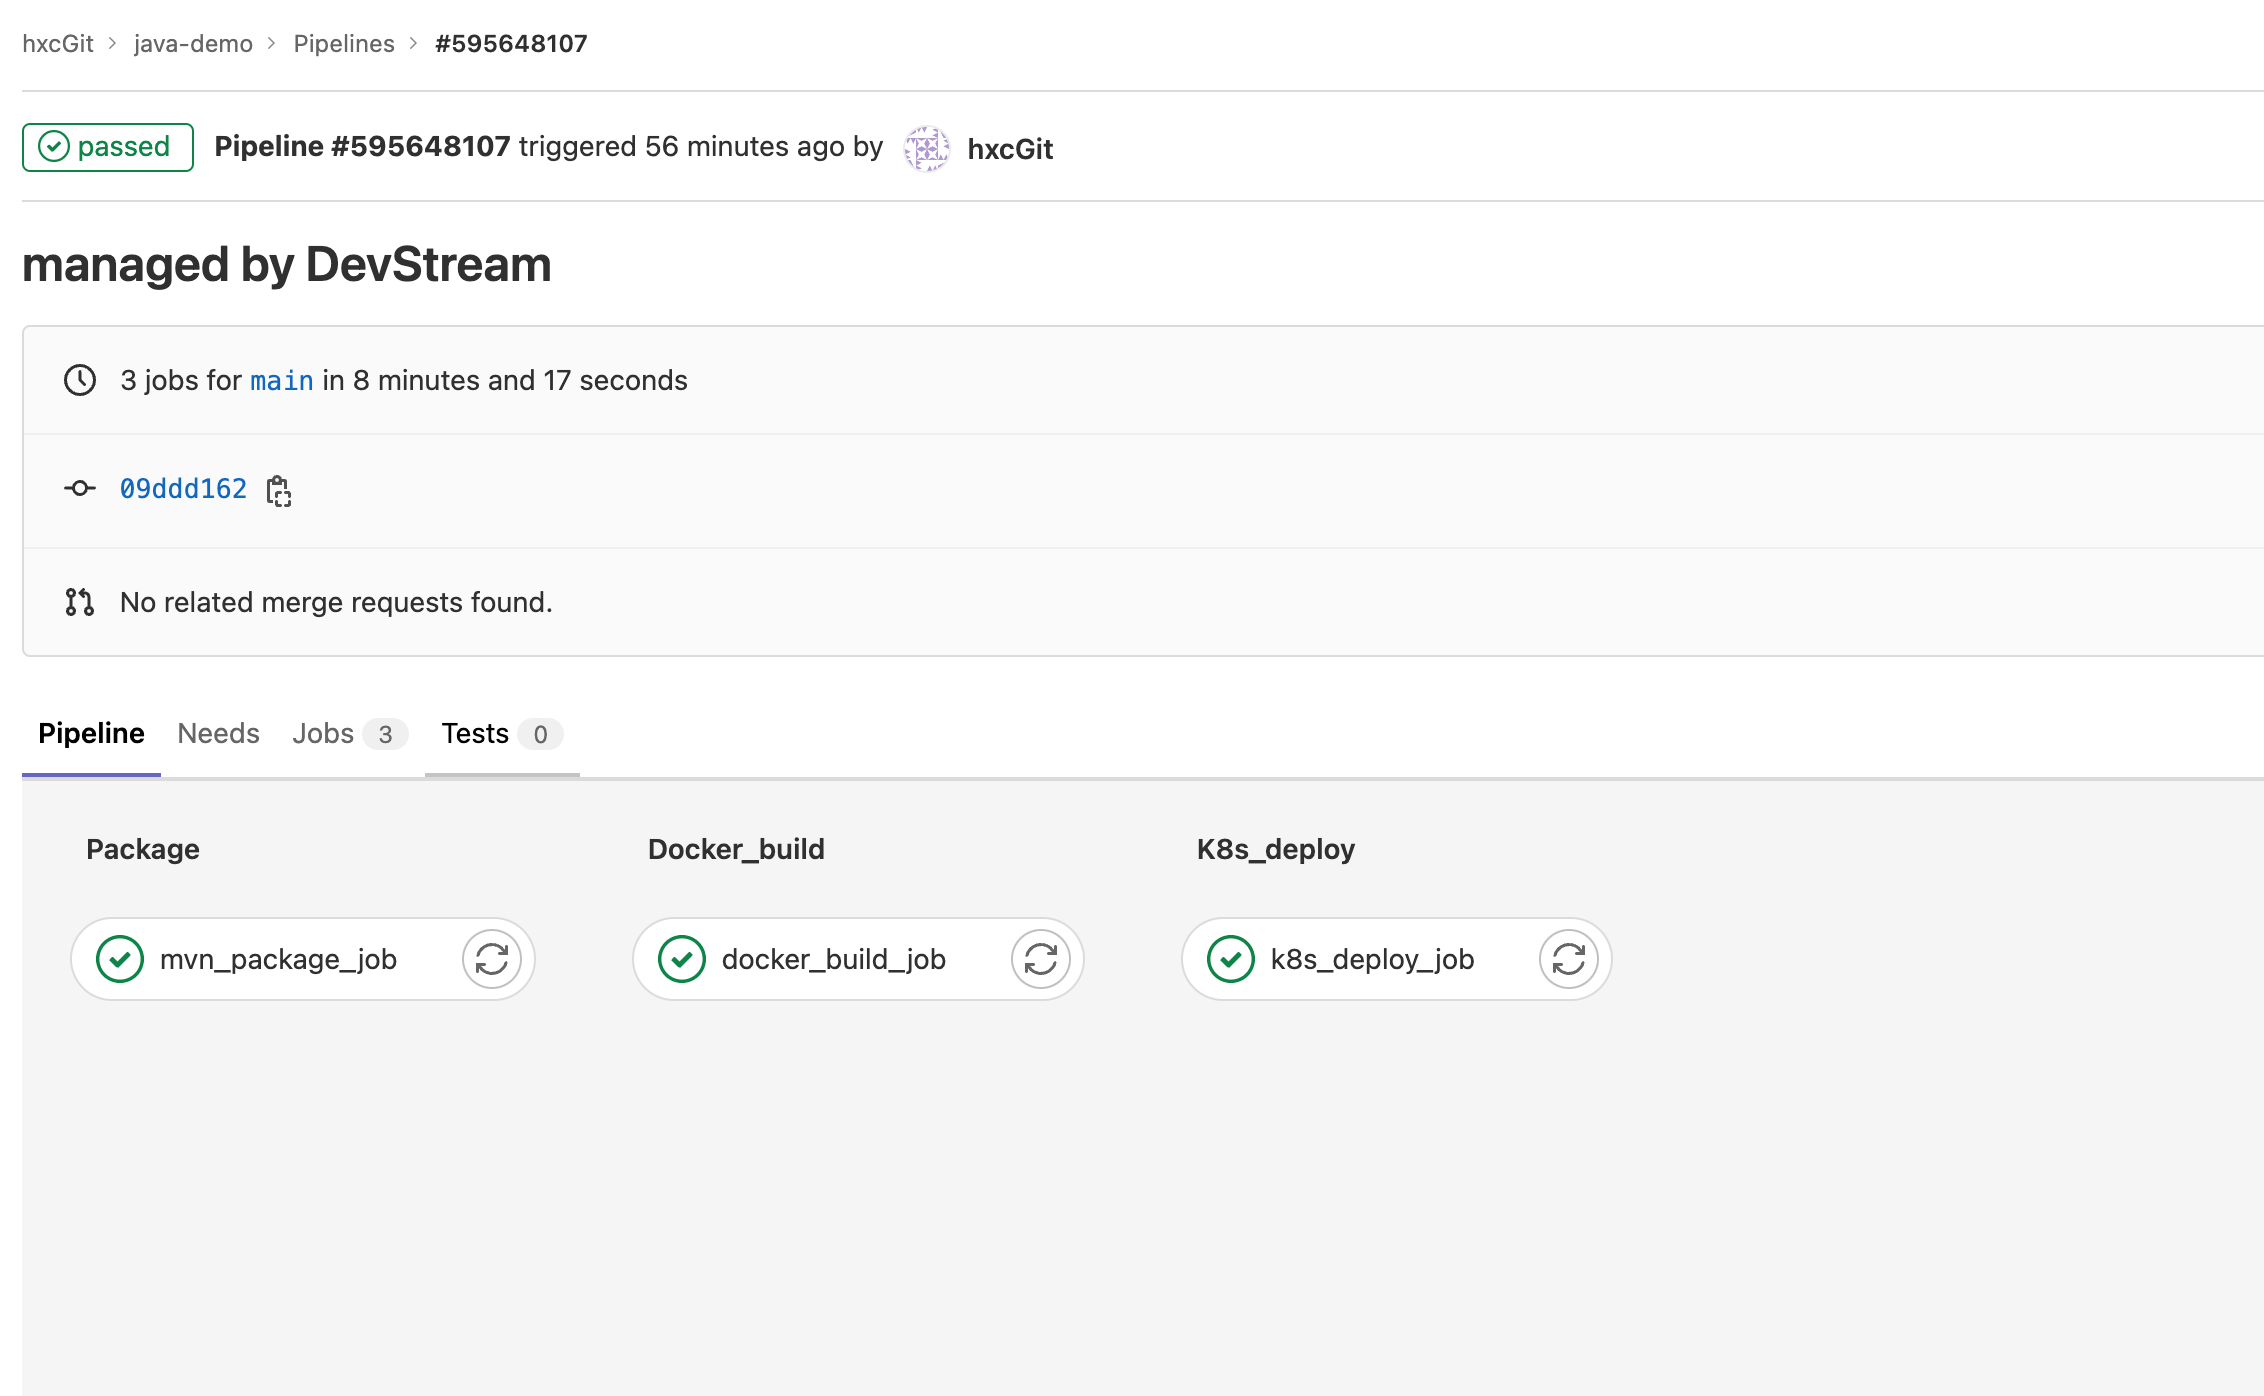Click k8s_deploy_job green status check icon
This screenshot has width=2264, height=1396.
[1231, 959]
